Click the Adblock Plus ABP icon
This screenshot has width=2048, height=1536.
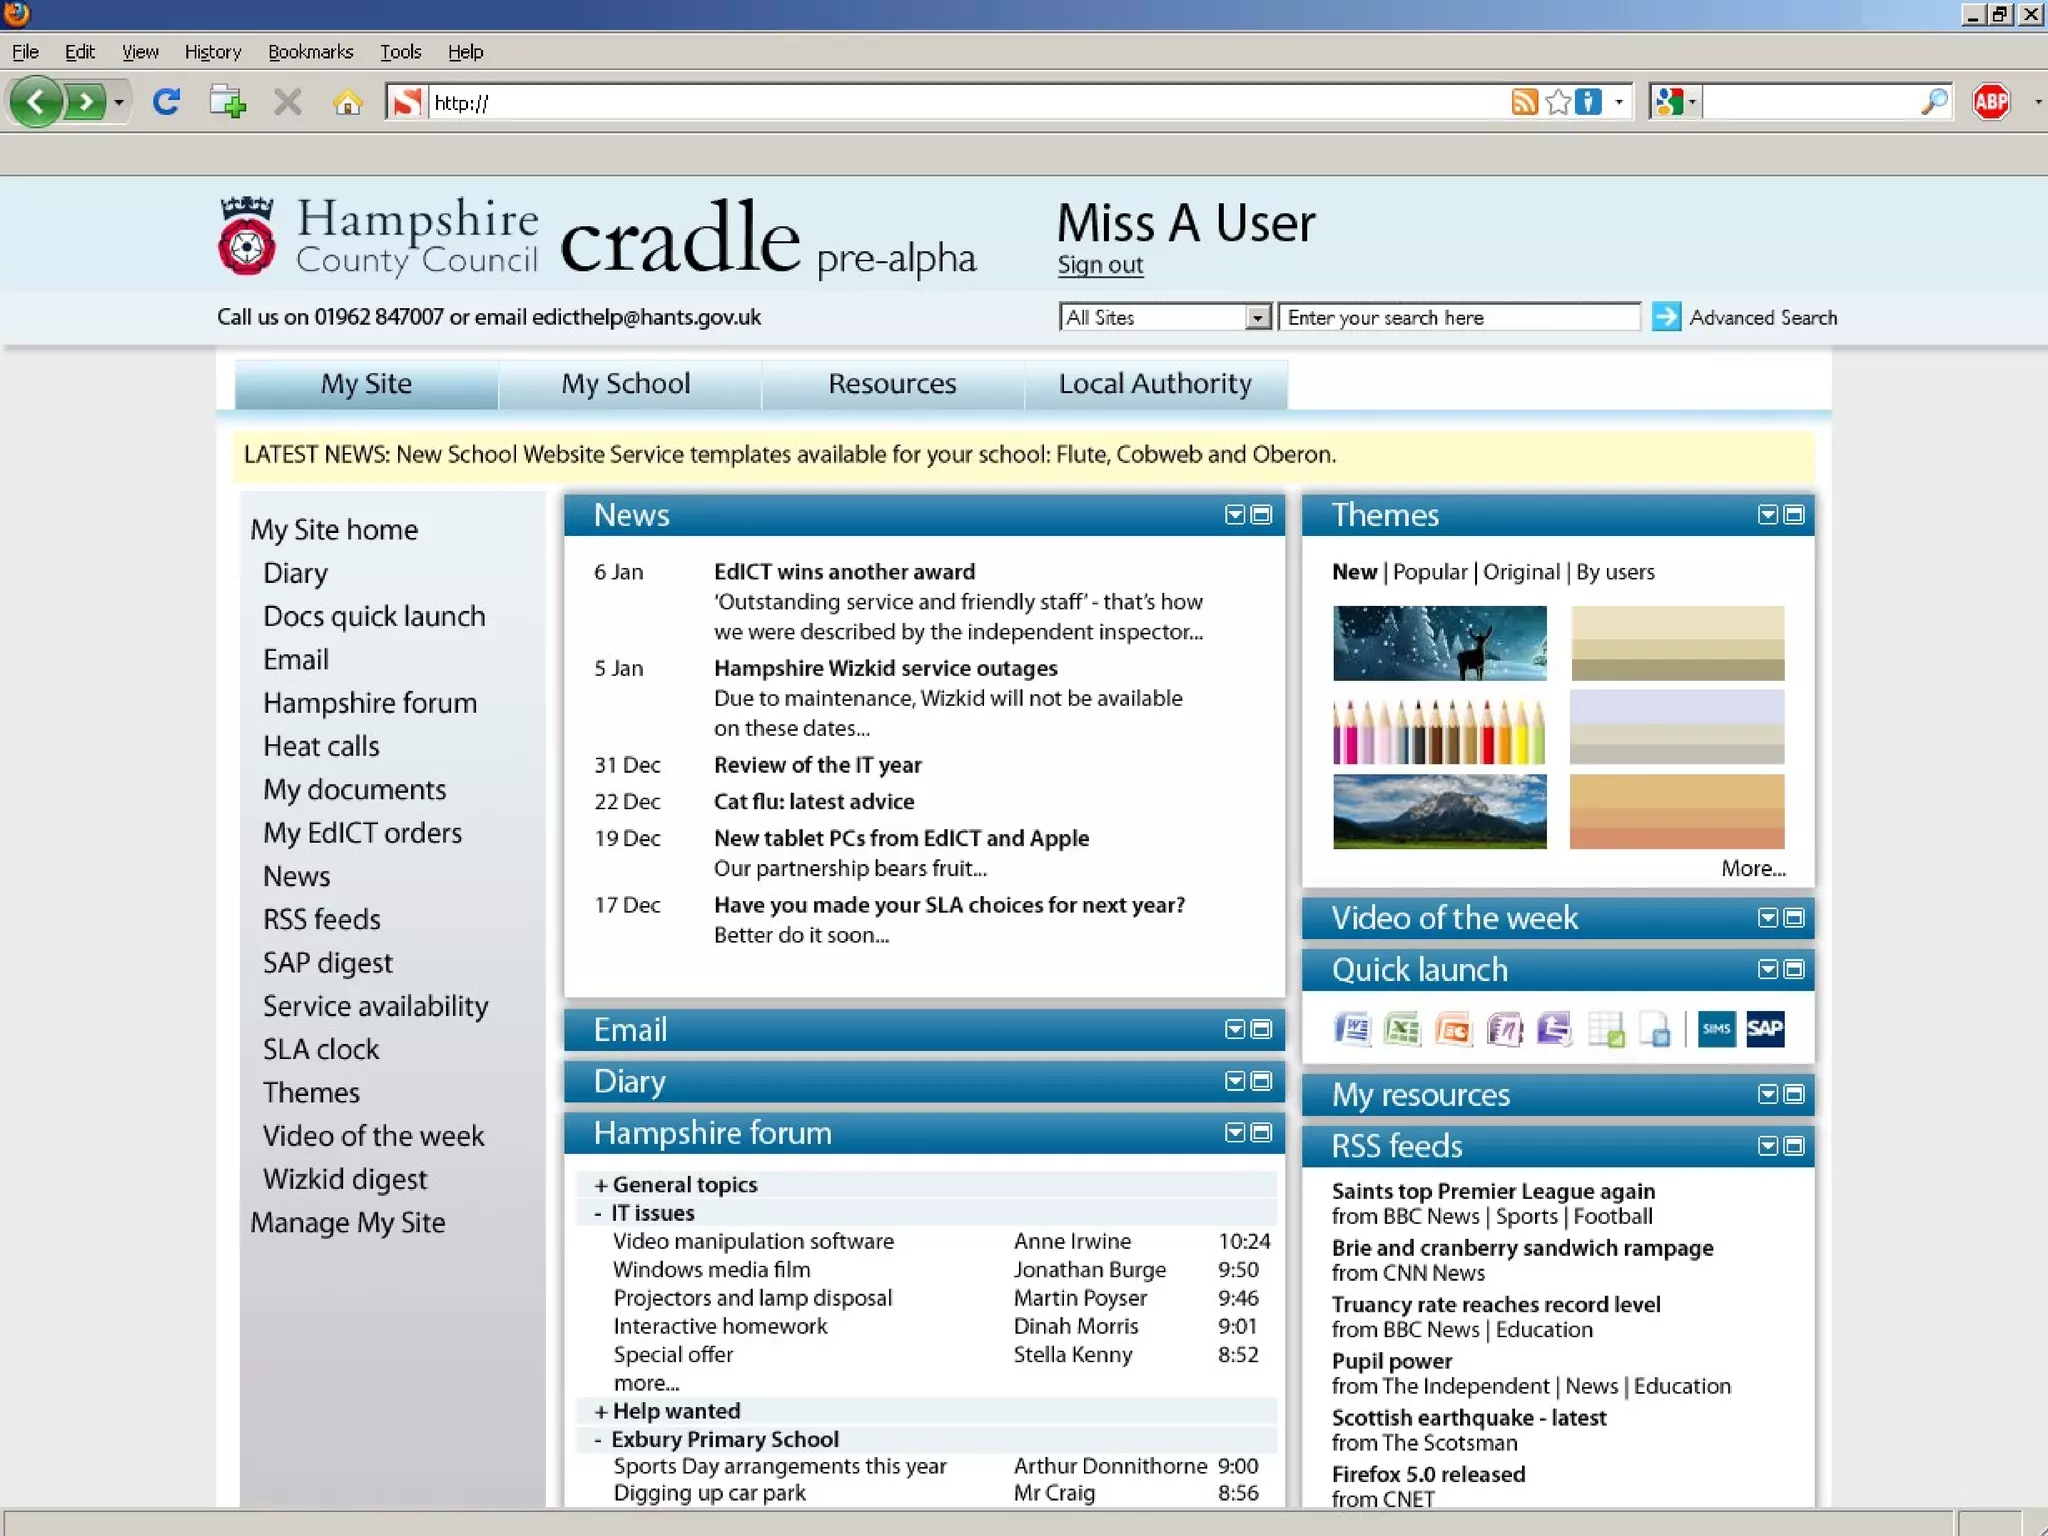coord(1991,102)
